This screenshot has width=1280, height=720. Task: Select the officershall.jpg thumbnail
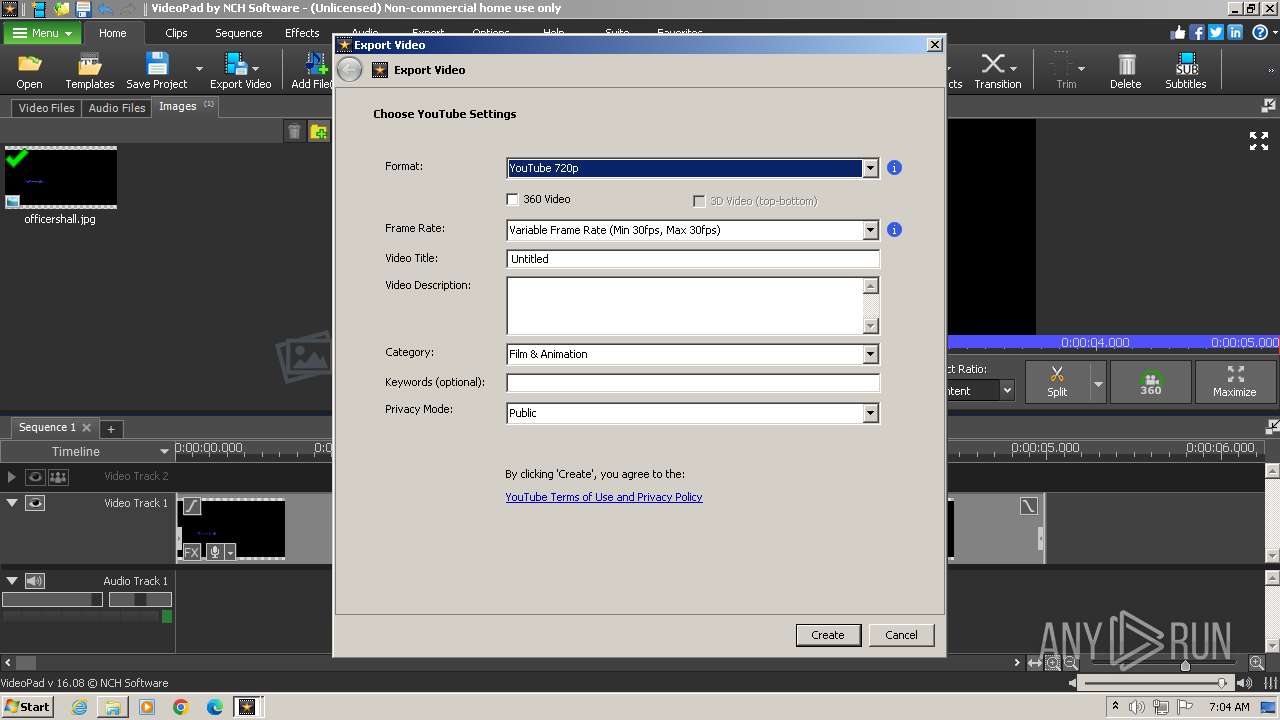pos(61,177)
